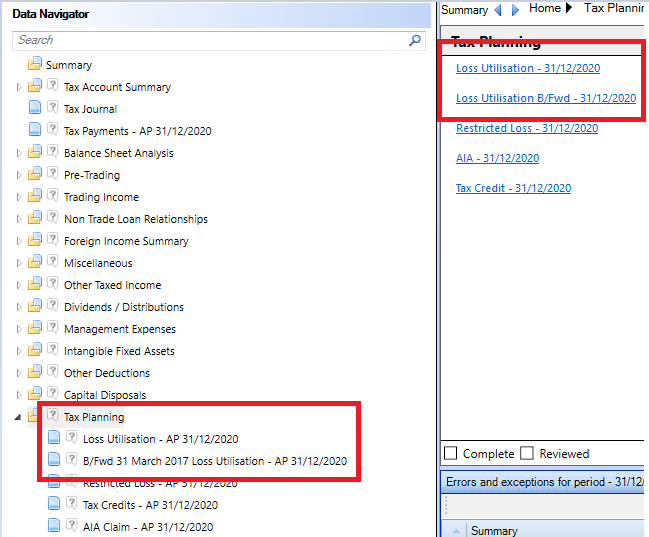The width and height of the screenshot is (649, 537).
Task: Click the Management Expenses folder icon
Action: pos(35,327)
